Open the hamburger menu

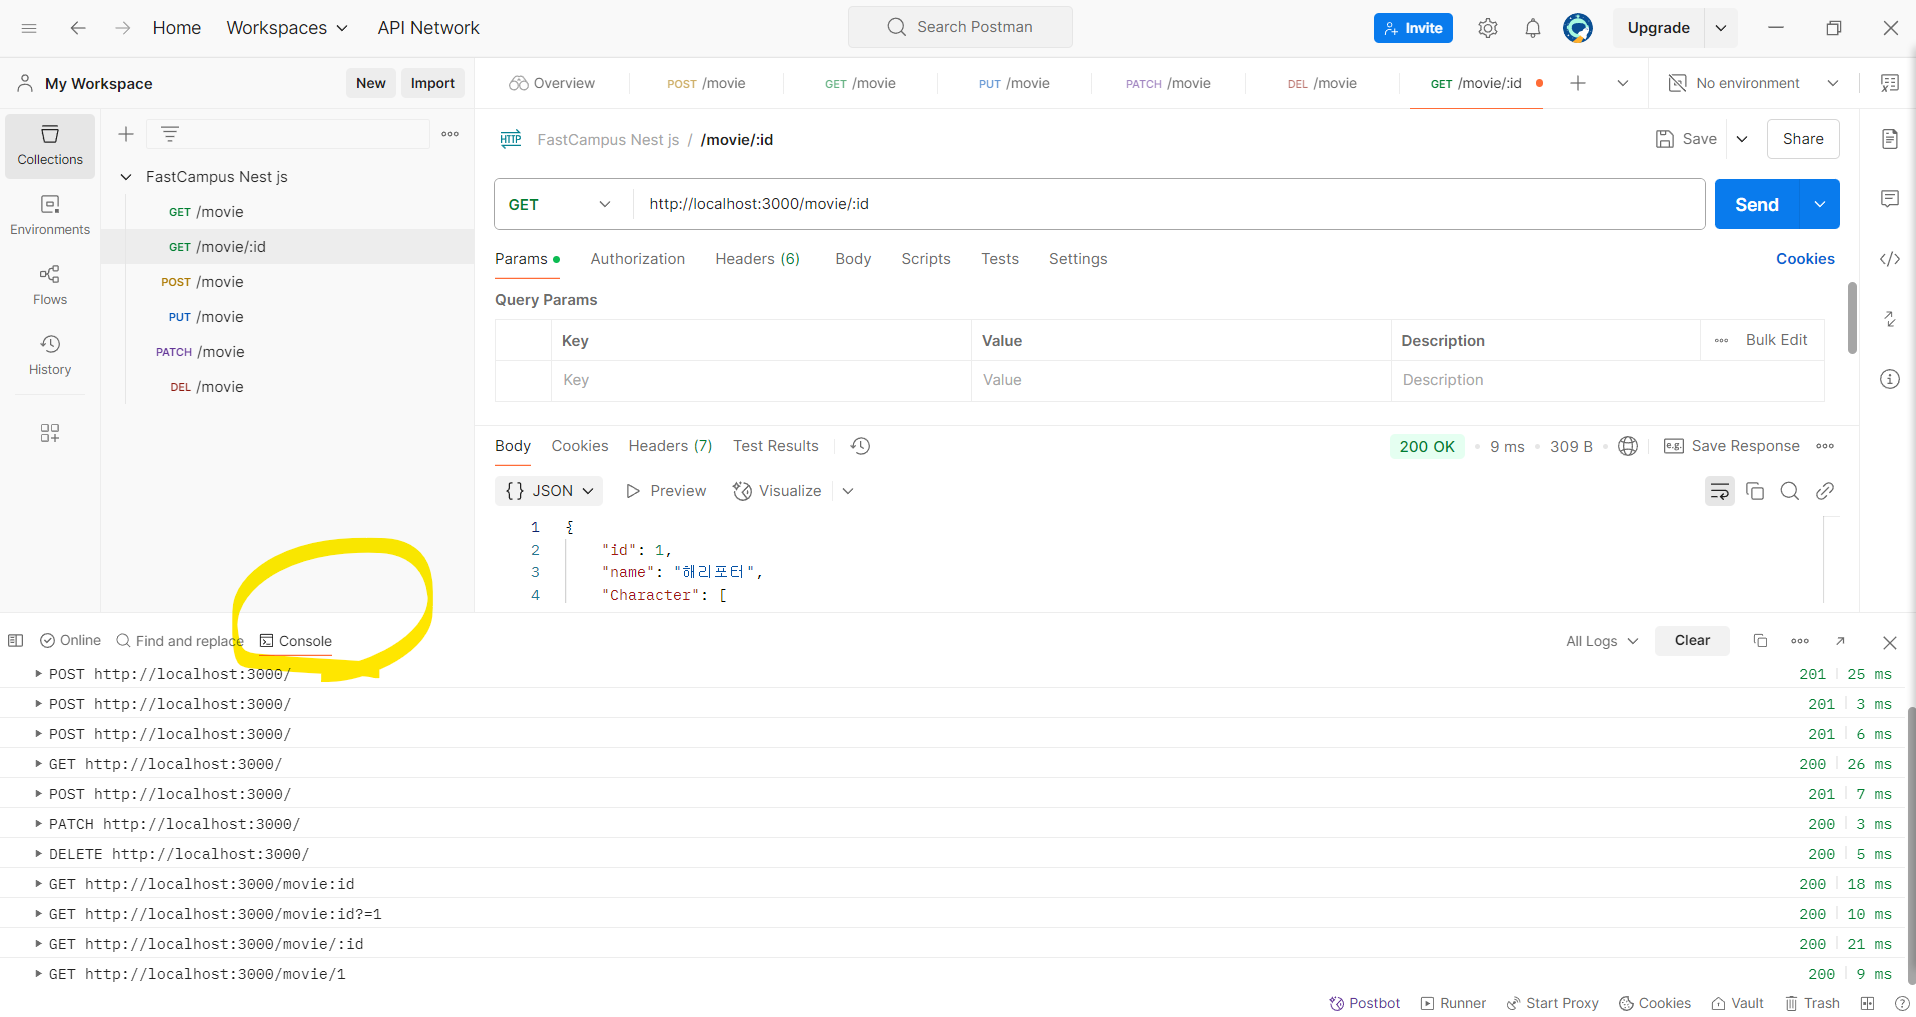29,28
